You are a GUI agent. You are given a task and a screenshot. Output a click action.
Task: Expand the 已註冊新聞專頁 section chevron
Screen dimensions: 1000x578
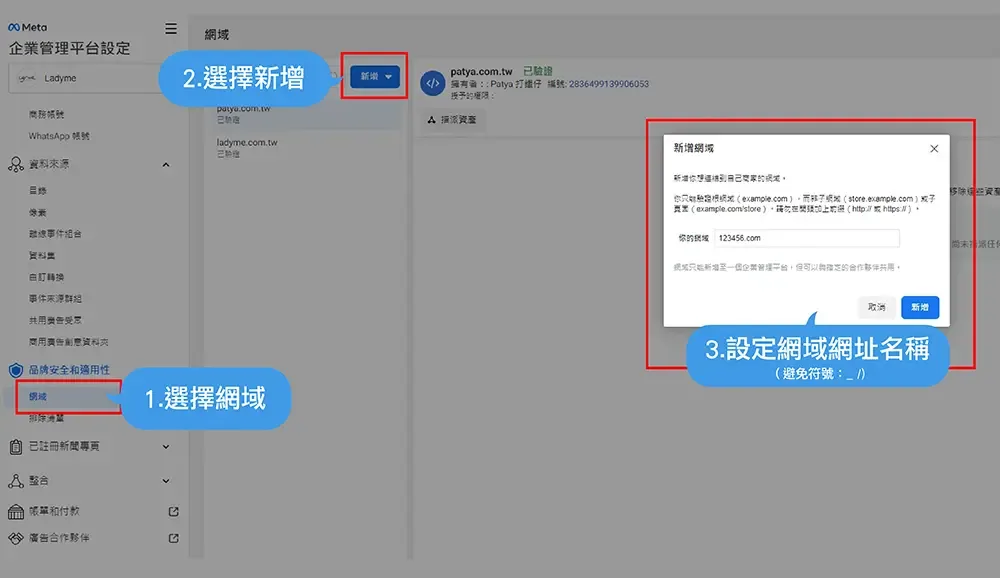point(166,447)
